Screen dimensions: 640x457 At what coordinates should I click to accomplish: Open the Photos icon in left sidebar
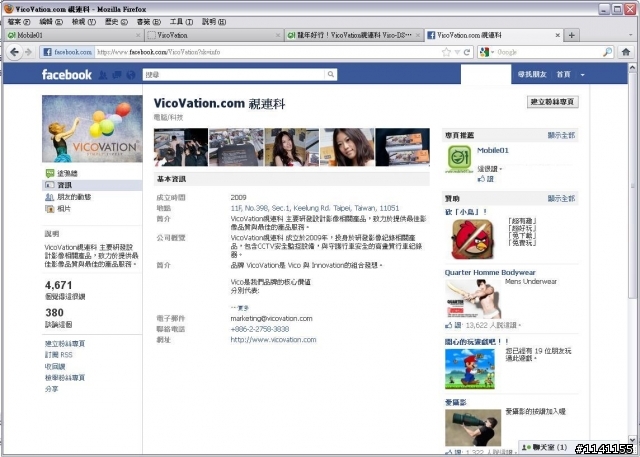coord(50,209)
